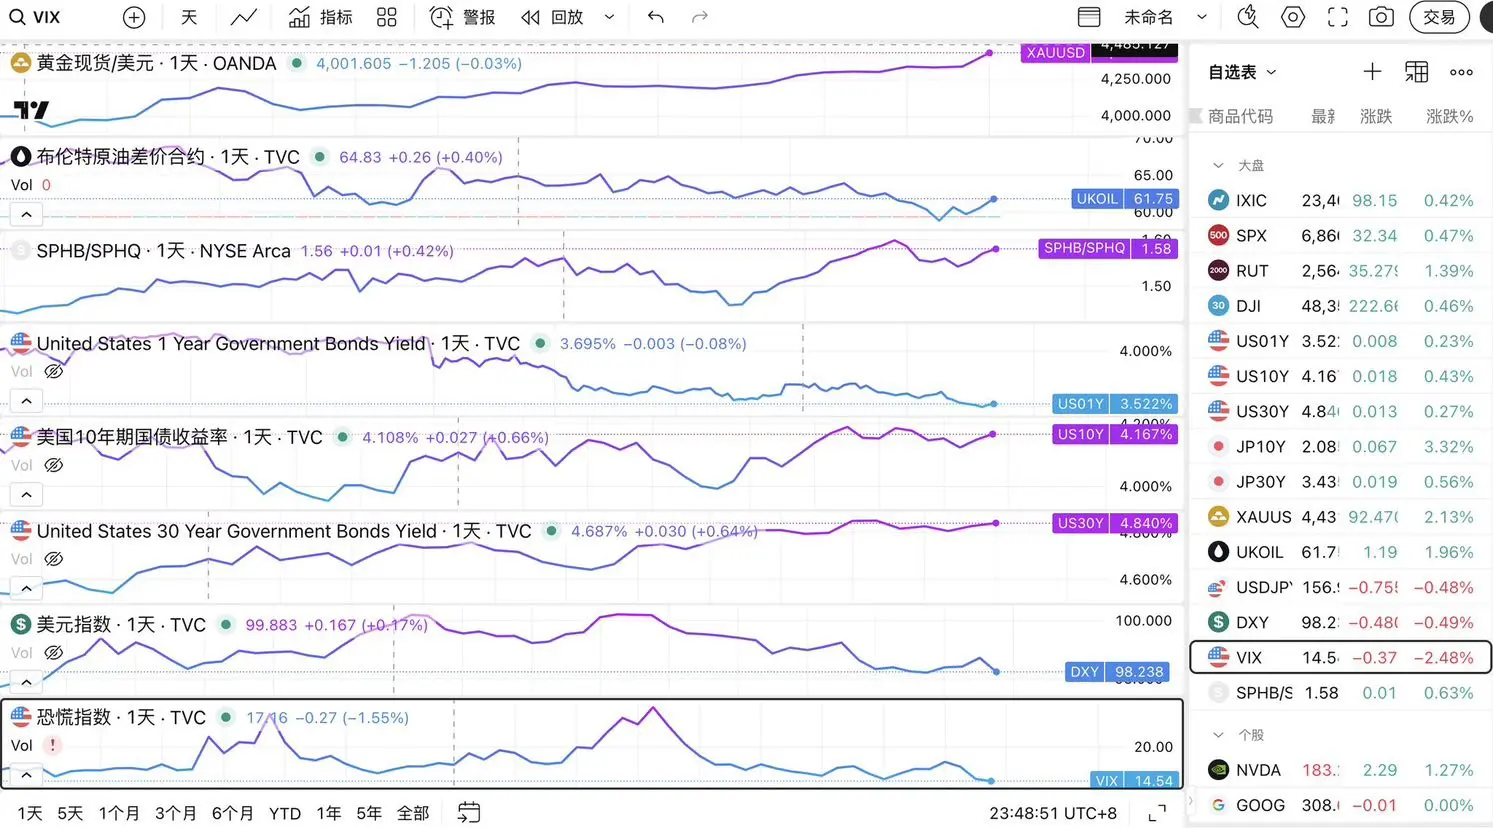Viewport: 1493px width, 828px height.
Task: Open the watchlist three-dots menu
Action: point(1461,72)
